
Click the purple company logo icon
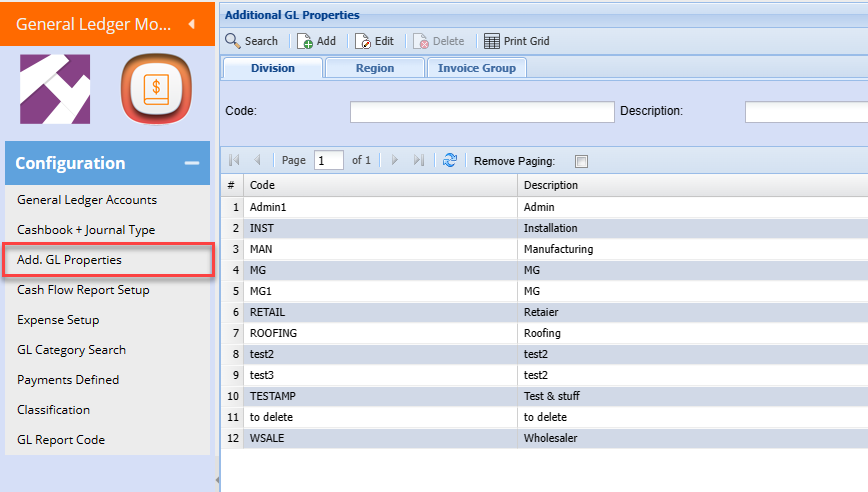pyautogui.click(x=55, y=90)
